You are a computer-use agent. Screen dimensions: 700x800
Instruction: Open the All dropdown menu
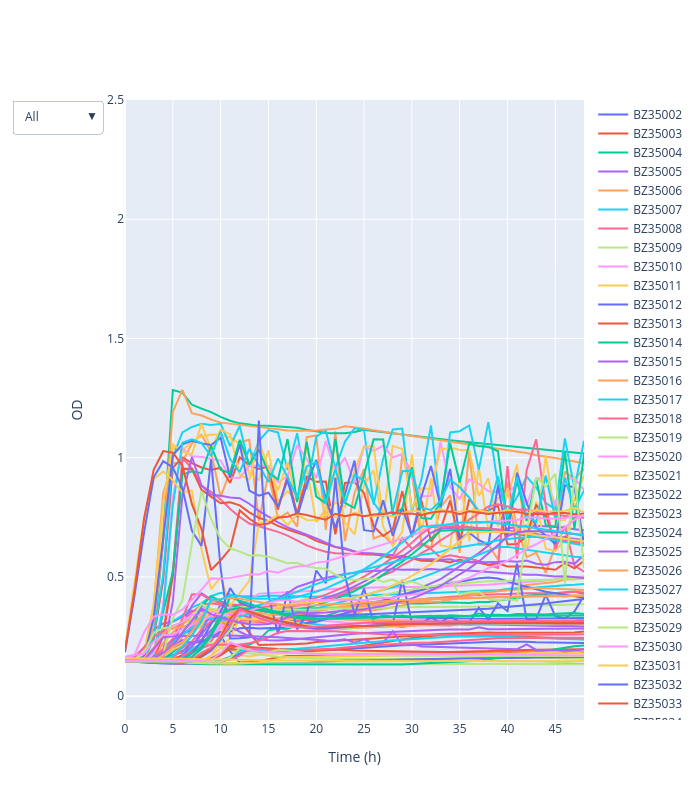click(x=58, y=117)
